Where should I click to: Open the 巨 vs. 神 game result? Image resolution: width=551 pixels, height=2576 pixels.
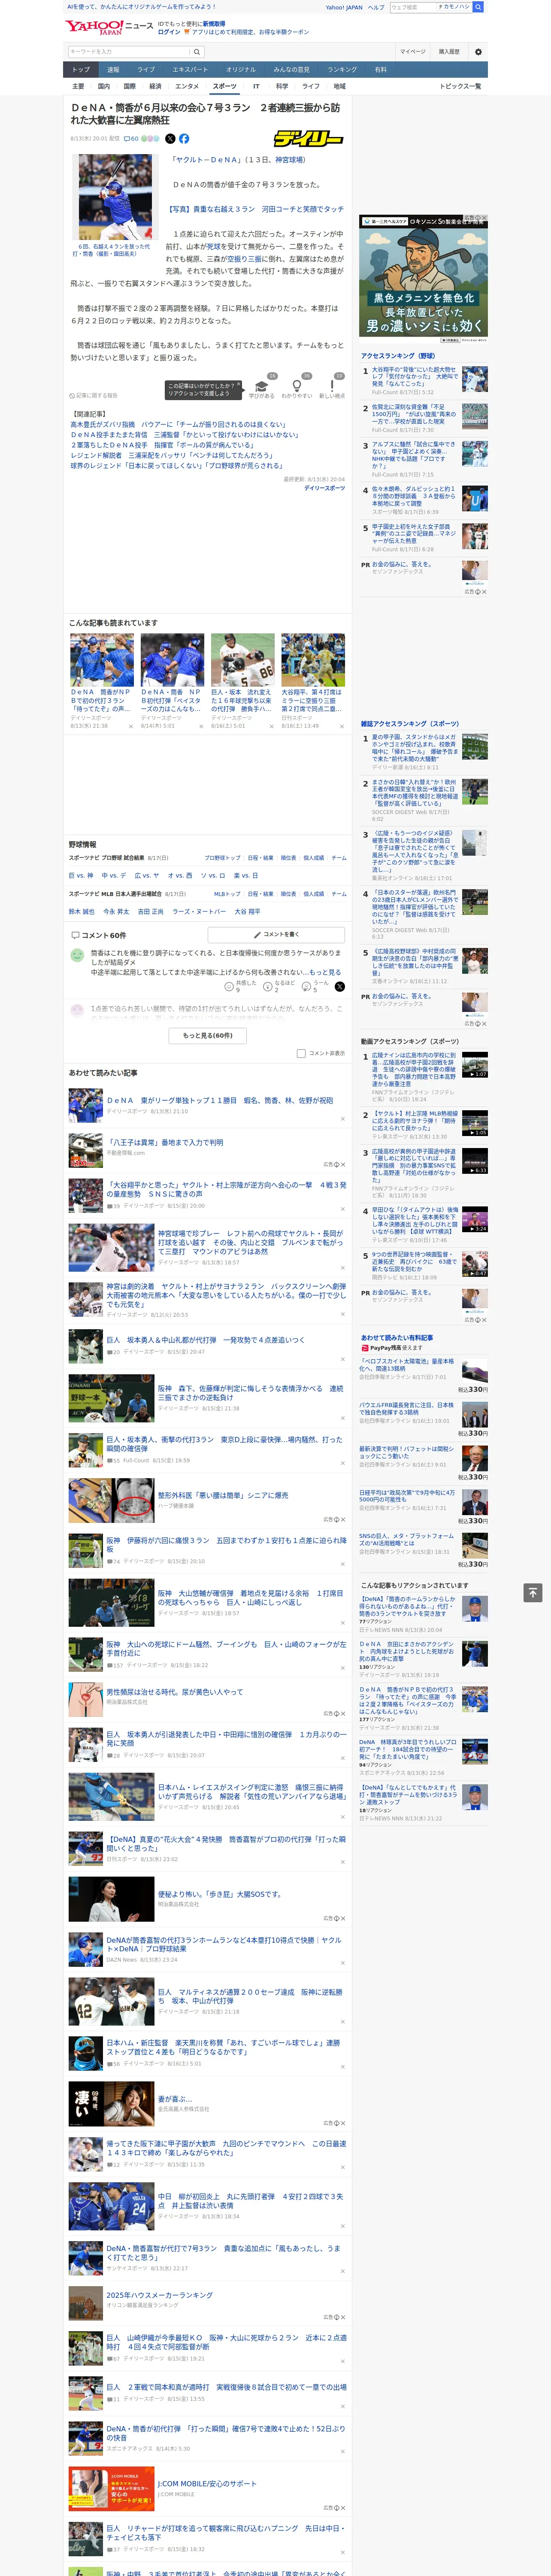click(81, 875)
